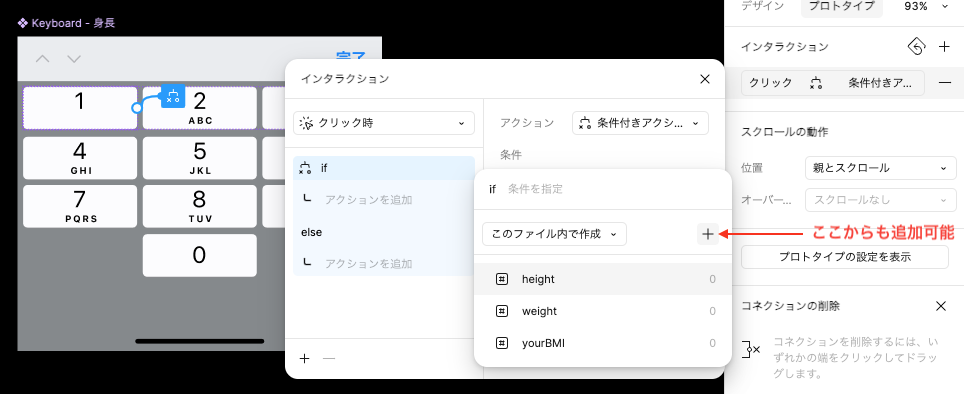The image size is (964, 394).
Task: Click the conditional connection badge on the canvas
Action: (x=173, y=96)
